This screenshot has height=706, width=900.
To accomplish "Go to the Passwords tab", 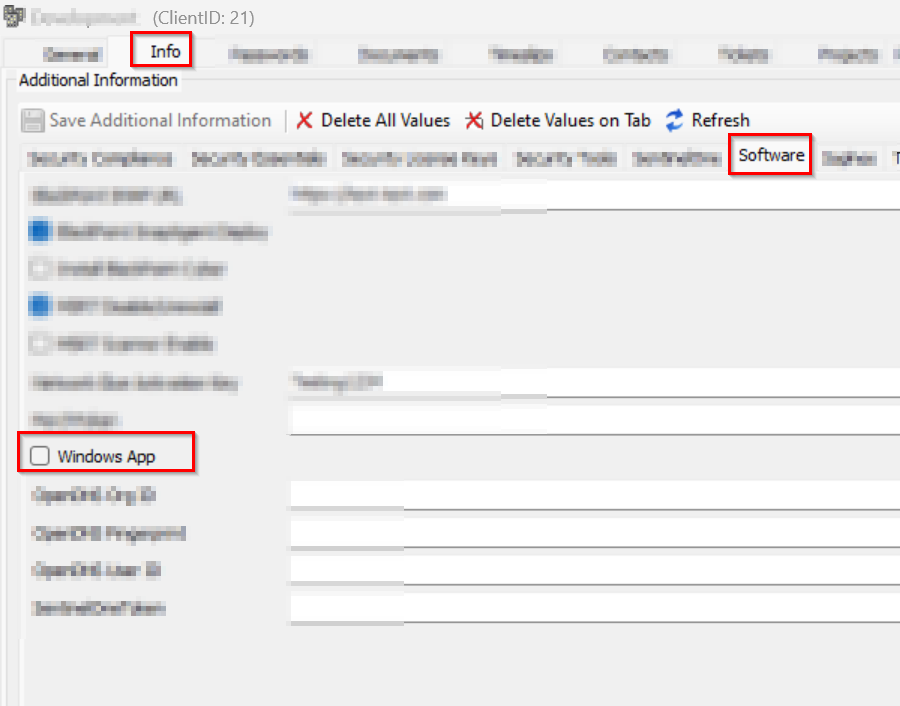I will pyautogui.click(x=268, y=55).
